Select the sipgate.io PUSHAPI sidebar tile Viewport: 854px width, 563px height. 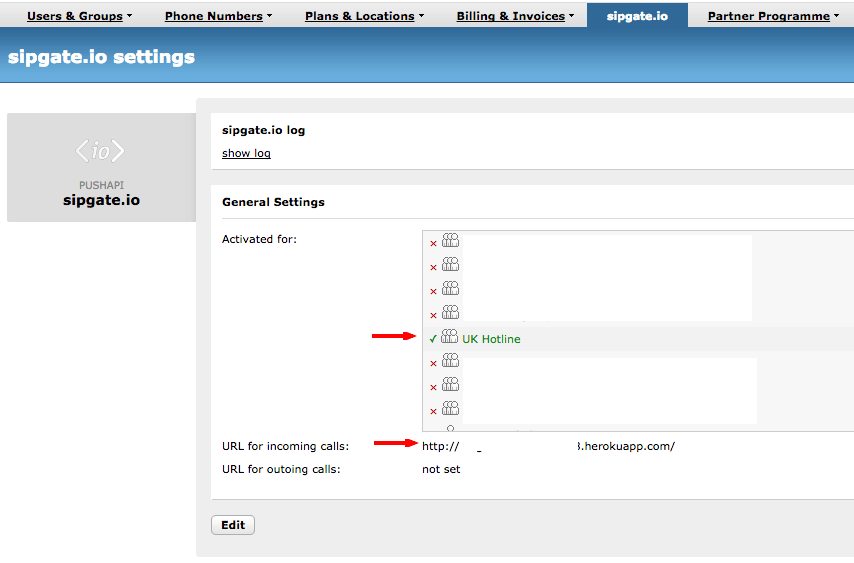point(101,167)
